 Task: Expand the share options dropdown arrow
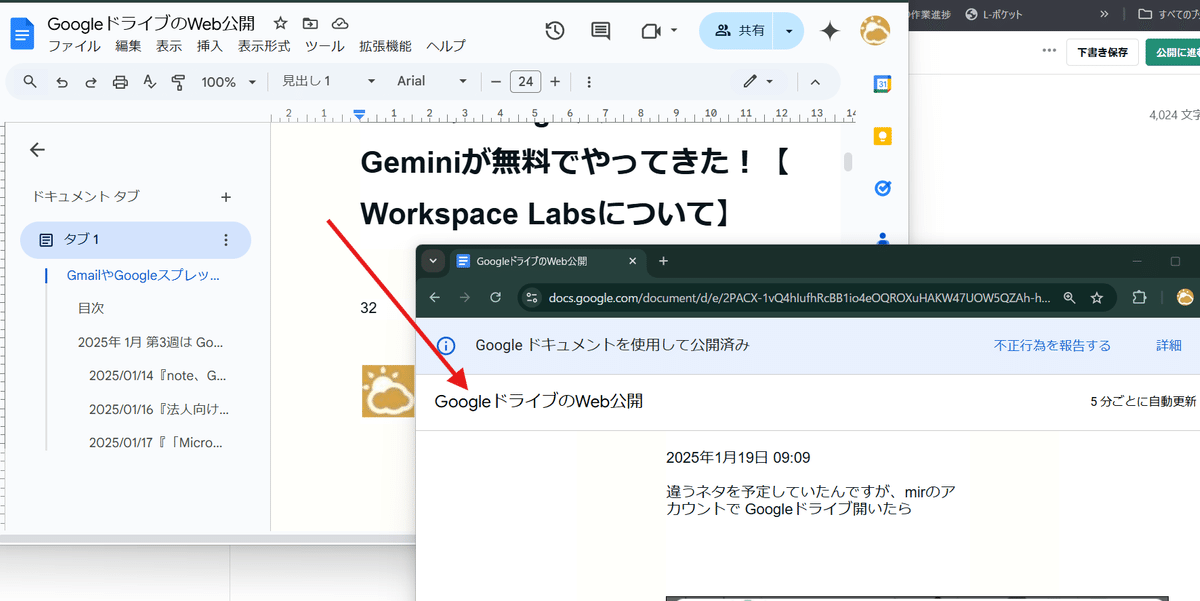pyautogui.click(x=789, y=31)
